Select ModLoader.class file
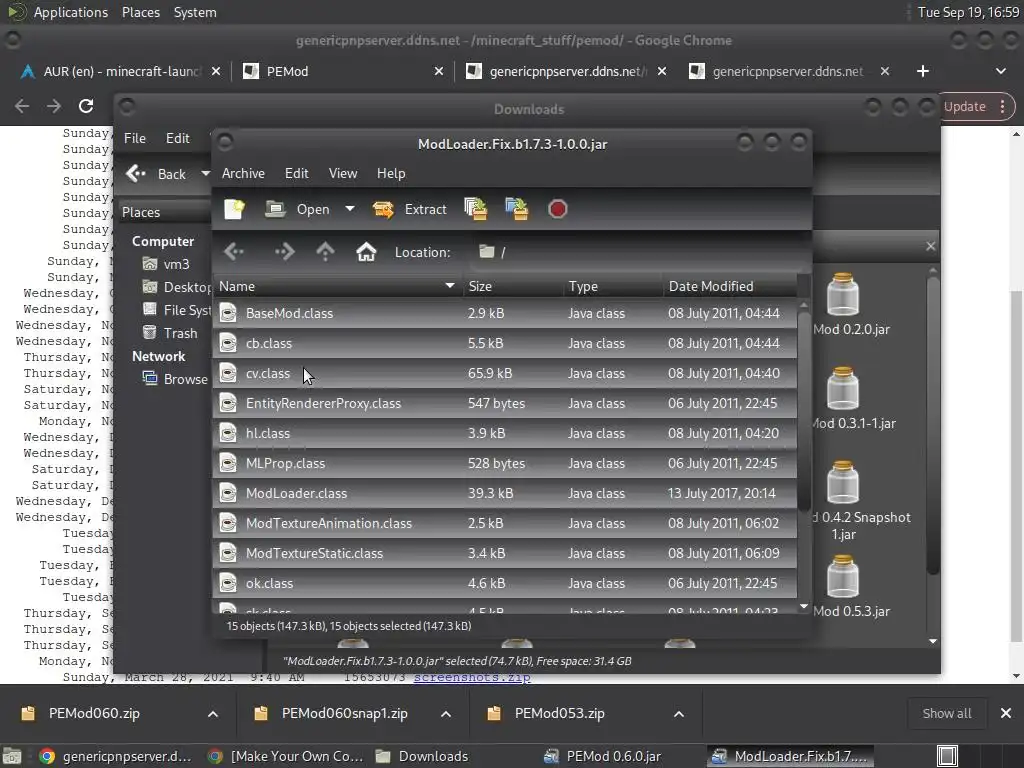Viewport: 1024px width, 768px height. point(505,493)
